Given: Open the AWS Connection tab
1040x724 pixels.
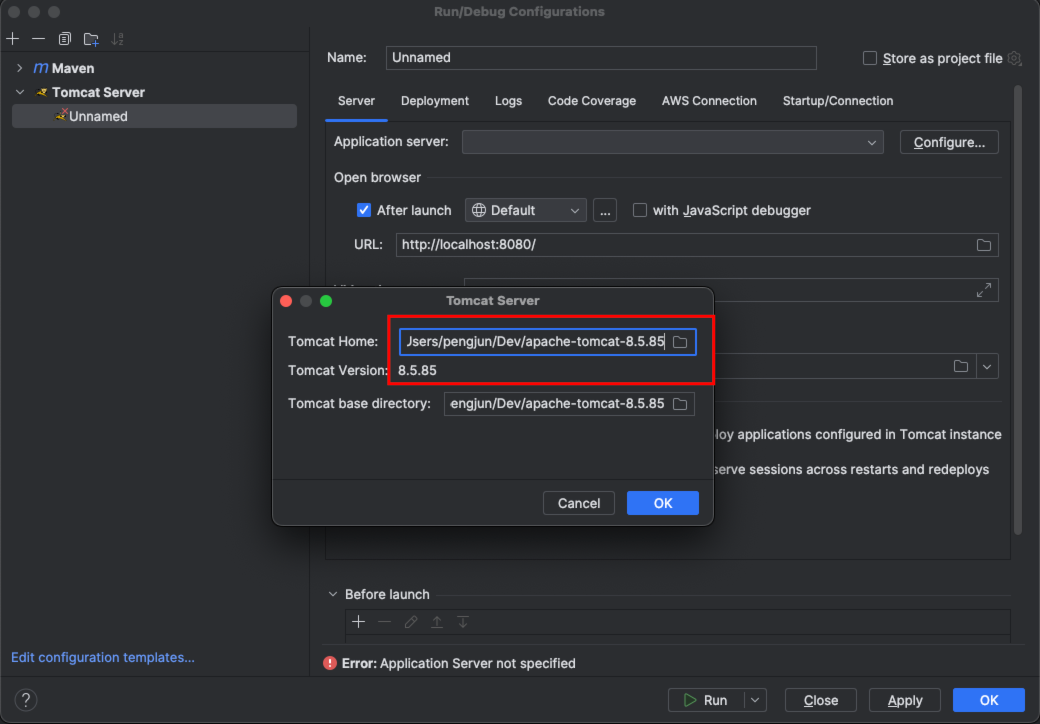Looking at the screenshot, I should tap(709, 101).
